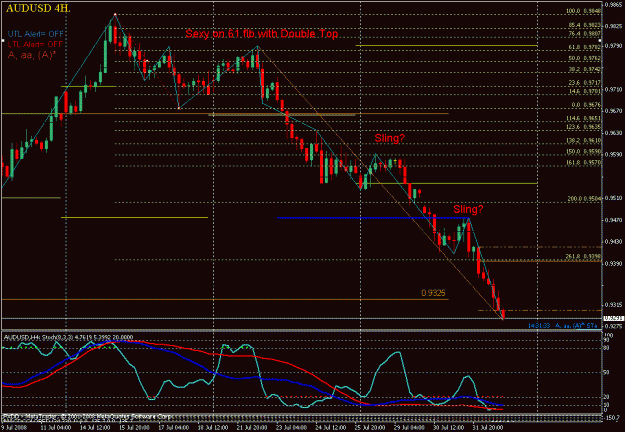The width and height of the screenshot is (625, 432).
Task: Click 0.9275 on the price axis
Action: click(613, 326)
